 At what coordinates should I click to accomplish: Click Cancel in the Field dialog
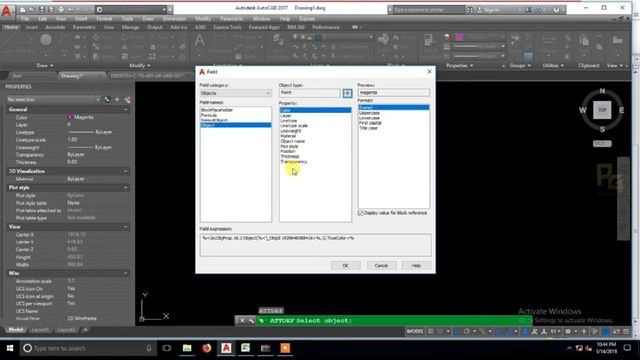tap(381, 266)
